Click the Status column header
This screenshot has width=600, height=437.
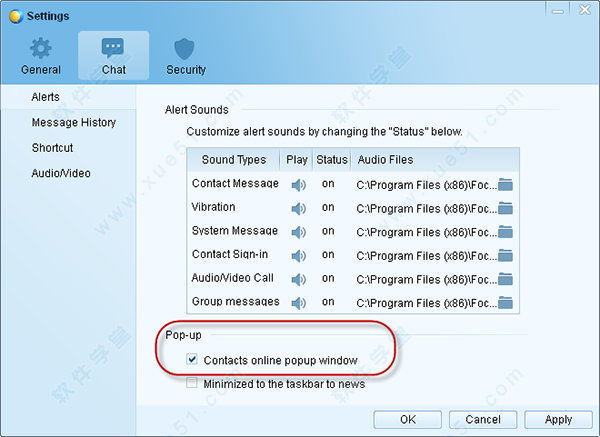(332, 160)
